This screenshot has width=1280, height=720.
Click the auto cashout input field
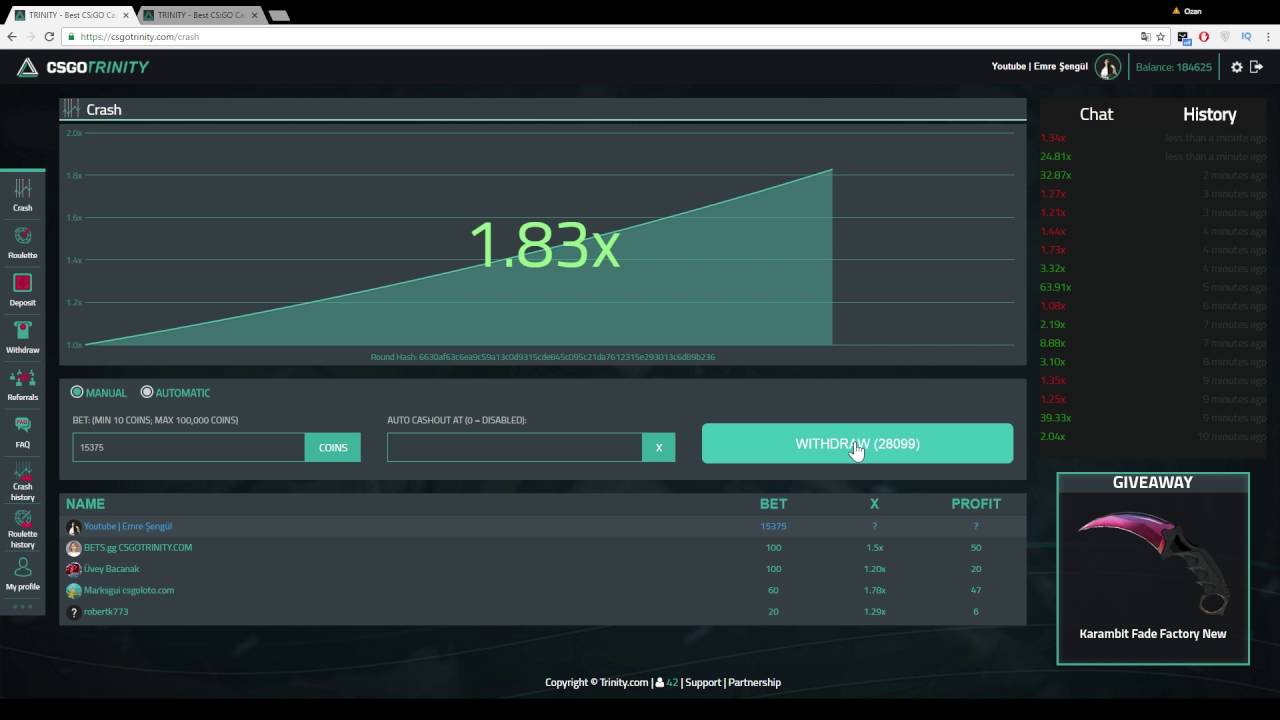515,447
